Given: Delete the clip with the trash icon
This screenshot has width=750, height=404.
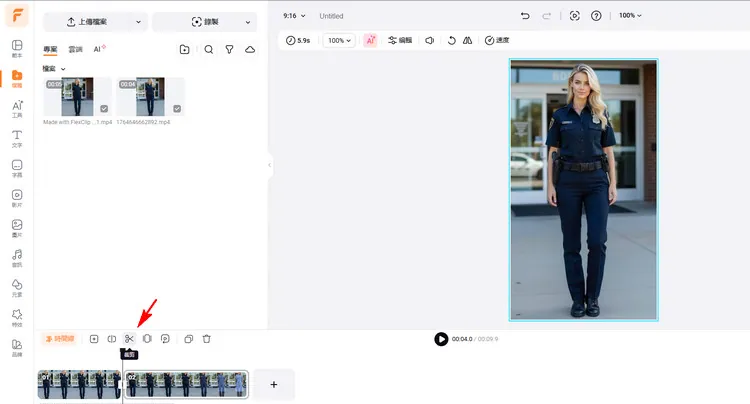Looking at the screenshot, I should click(206, 339).
